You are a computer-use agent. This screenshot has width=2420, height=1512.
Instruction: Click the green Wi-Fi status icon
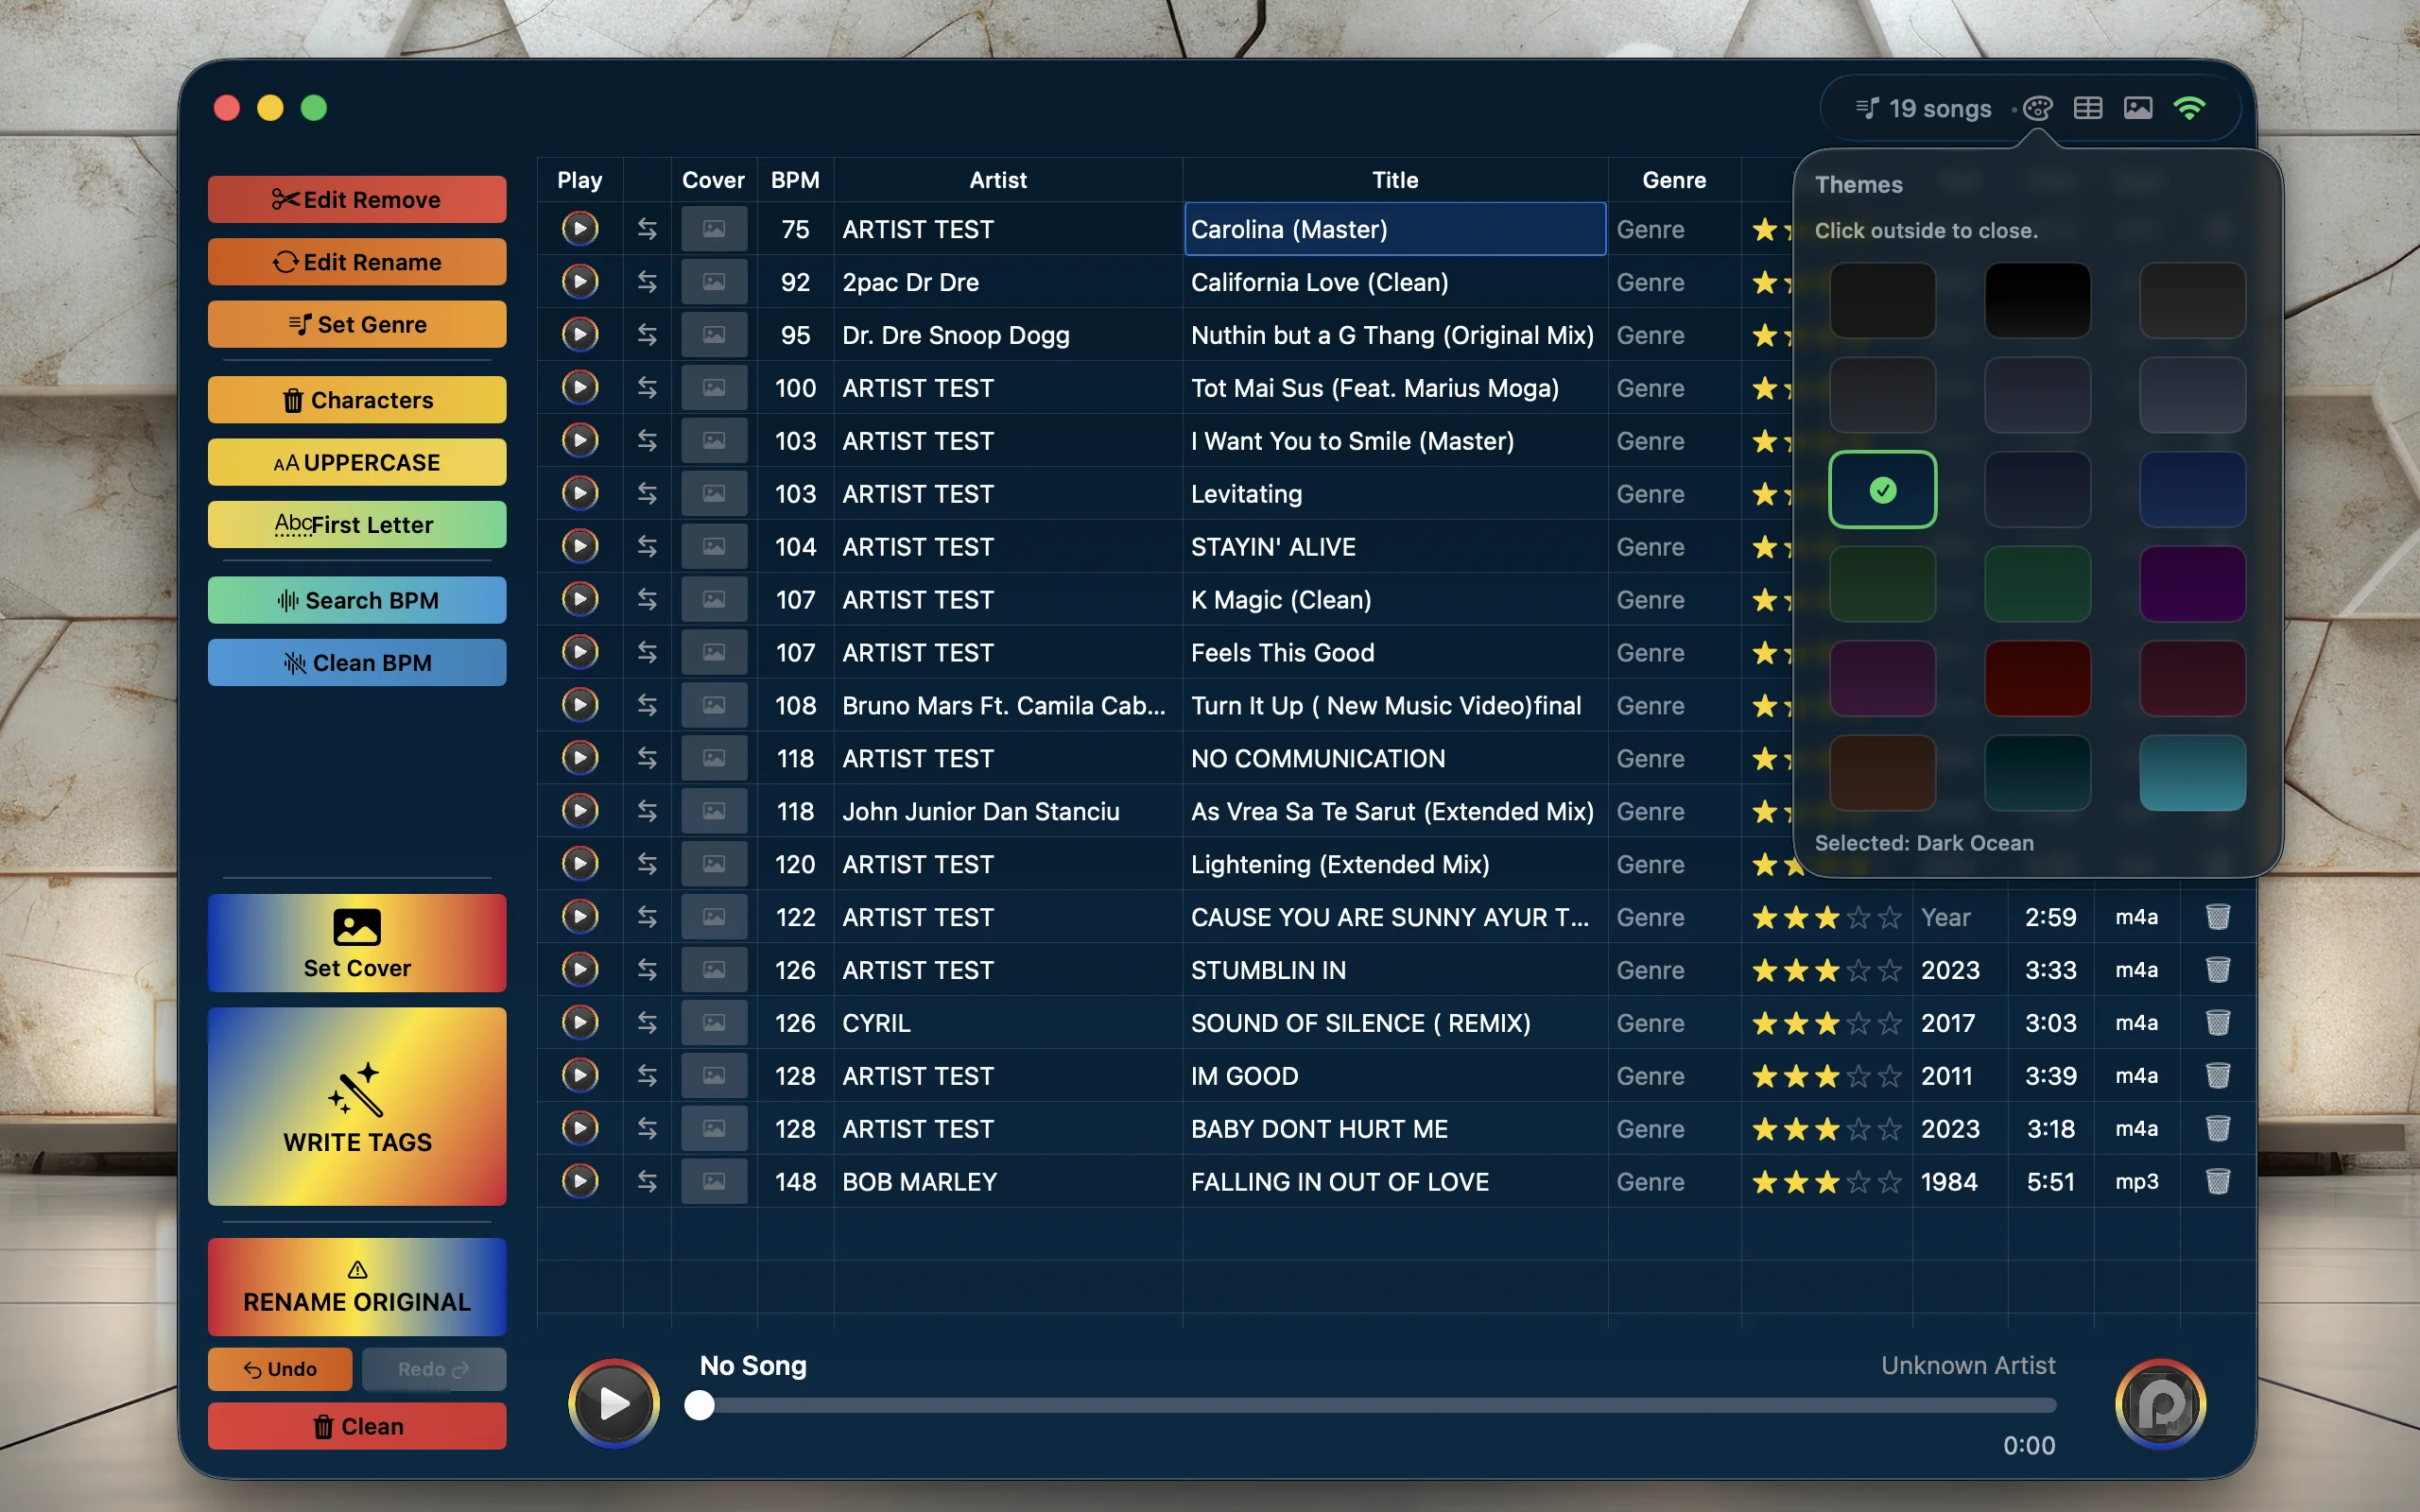(2191, 108)
